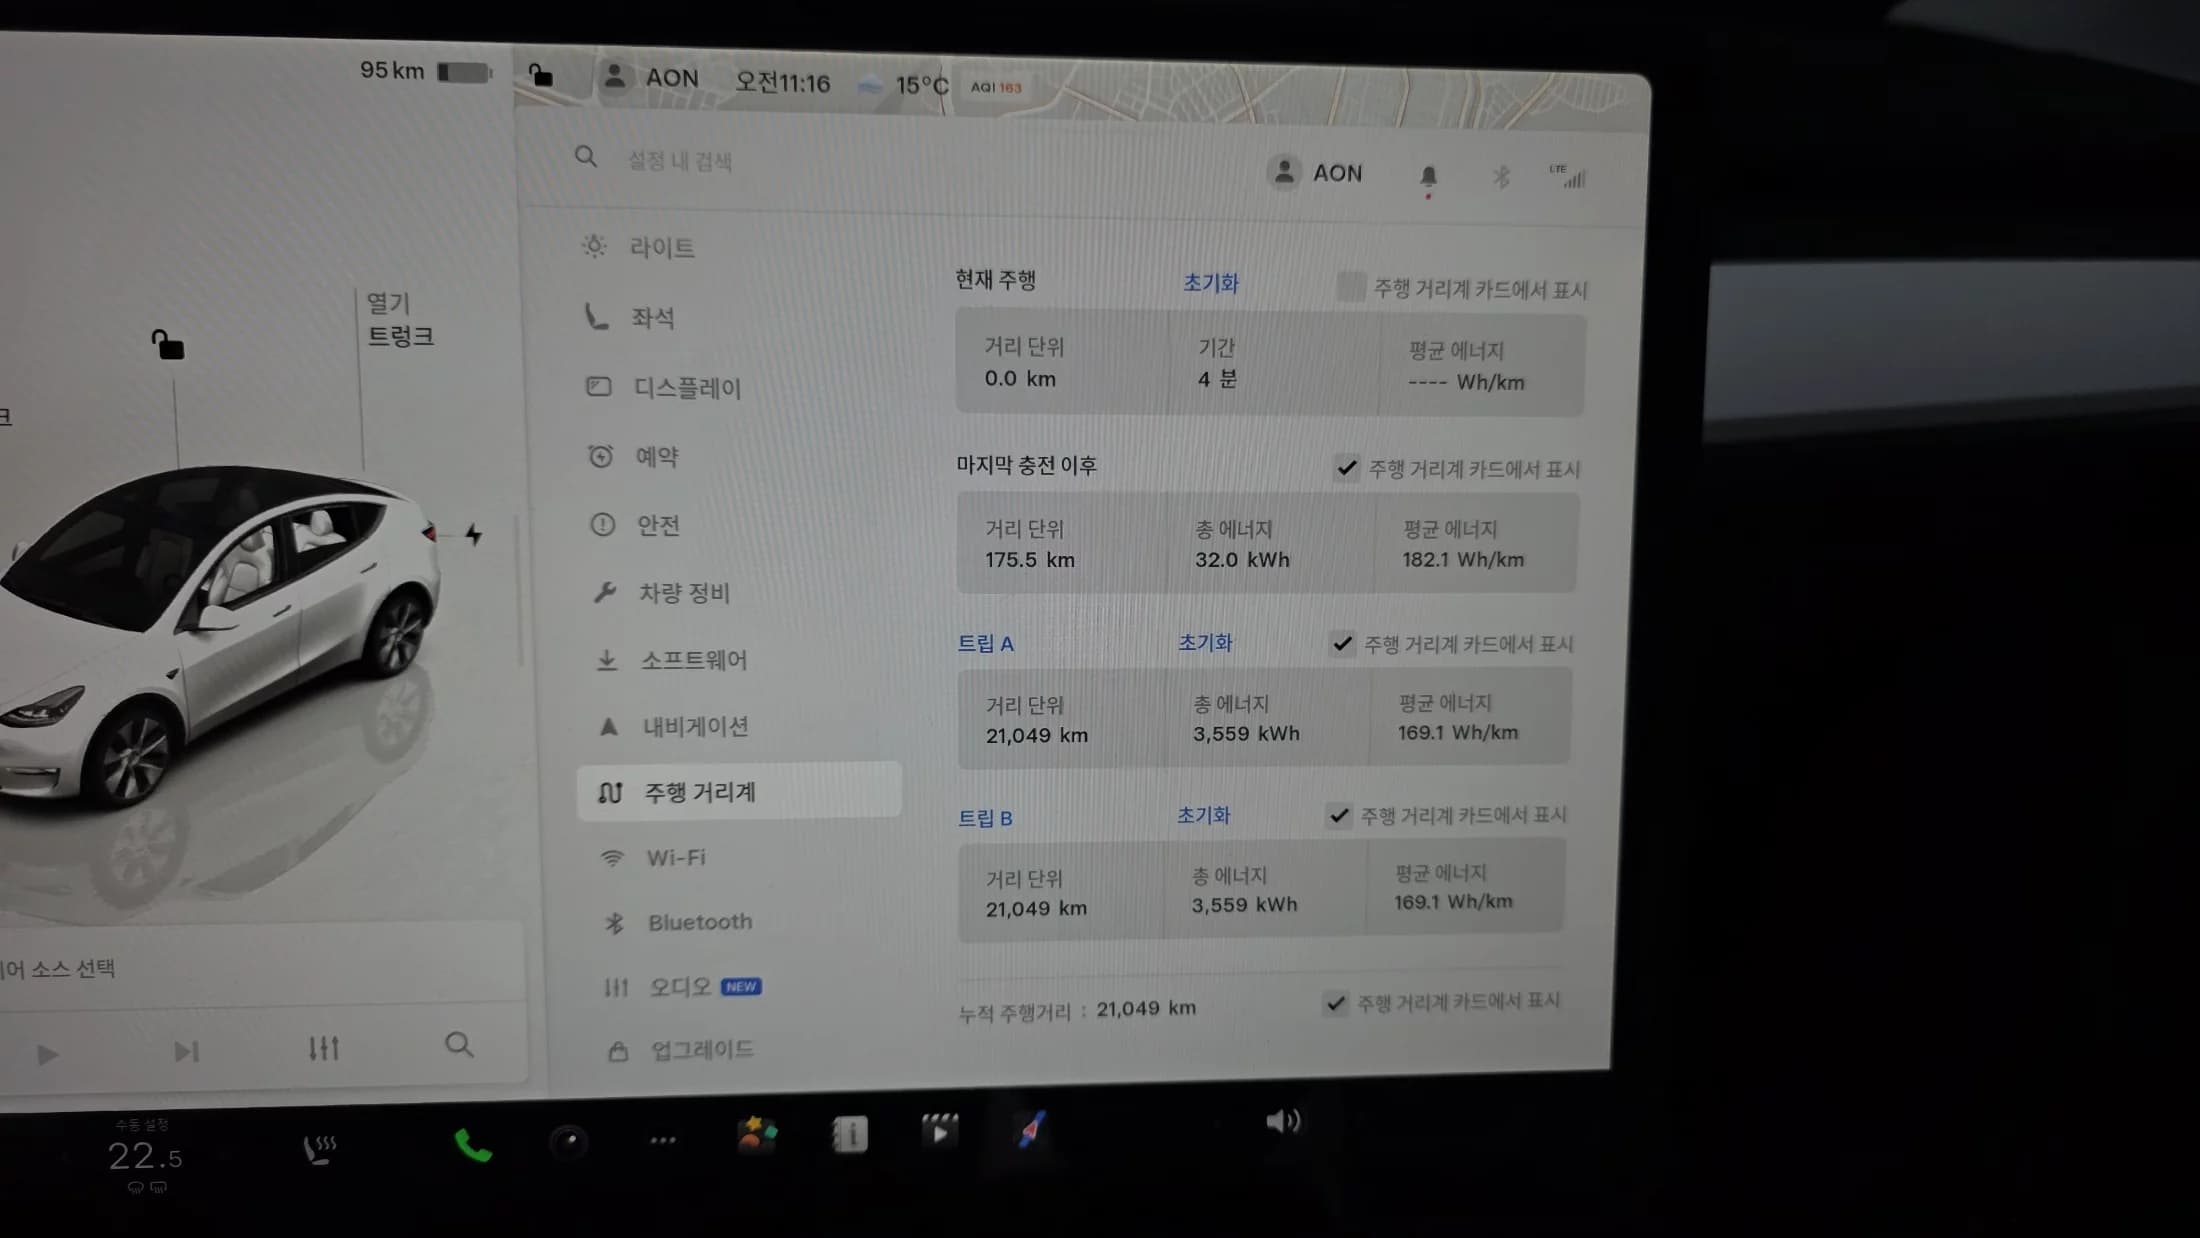Reset 현재 주행 with 초기화

(1211, 283)
